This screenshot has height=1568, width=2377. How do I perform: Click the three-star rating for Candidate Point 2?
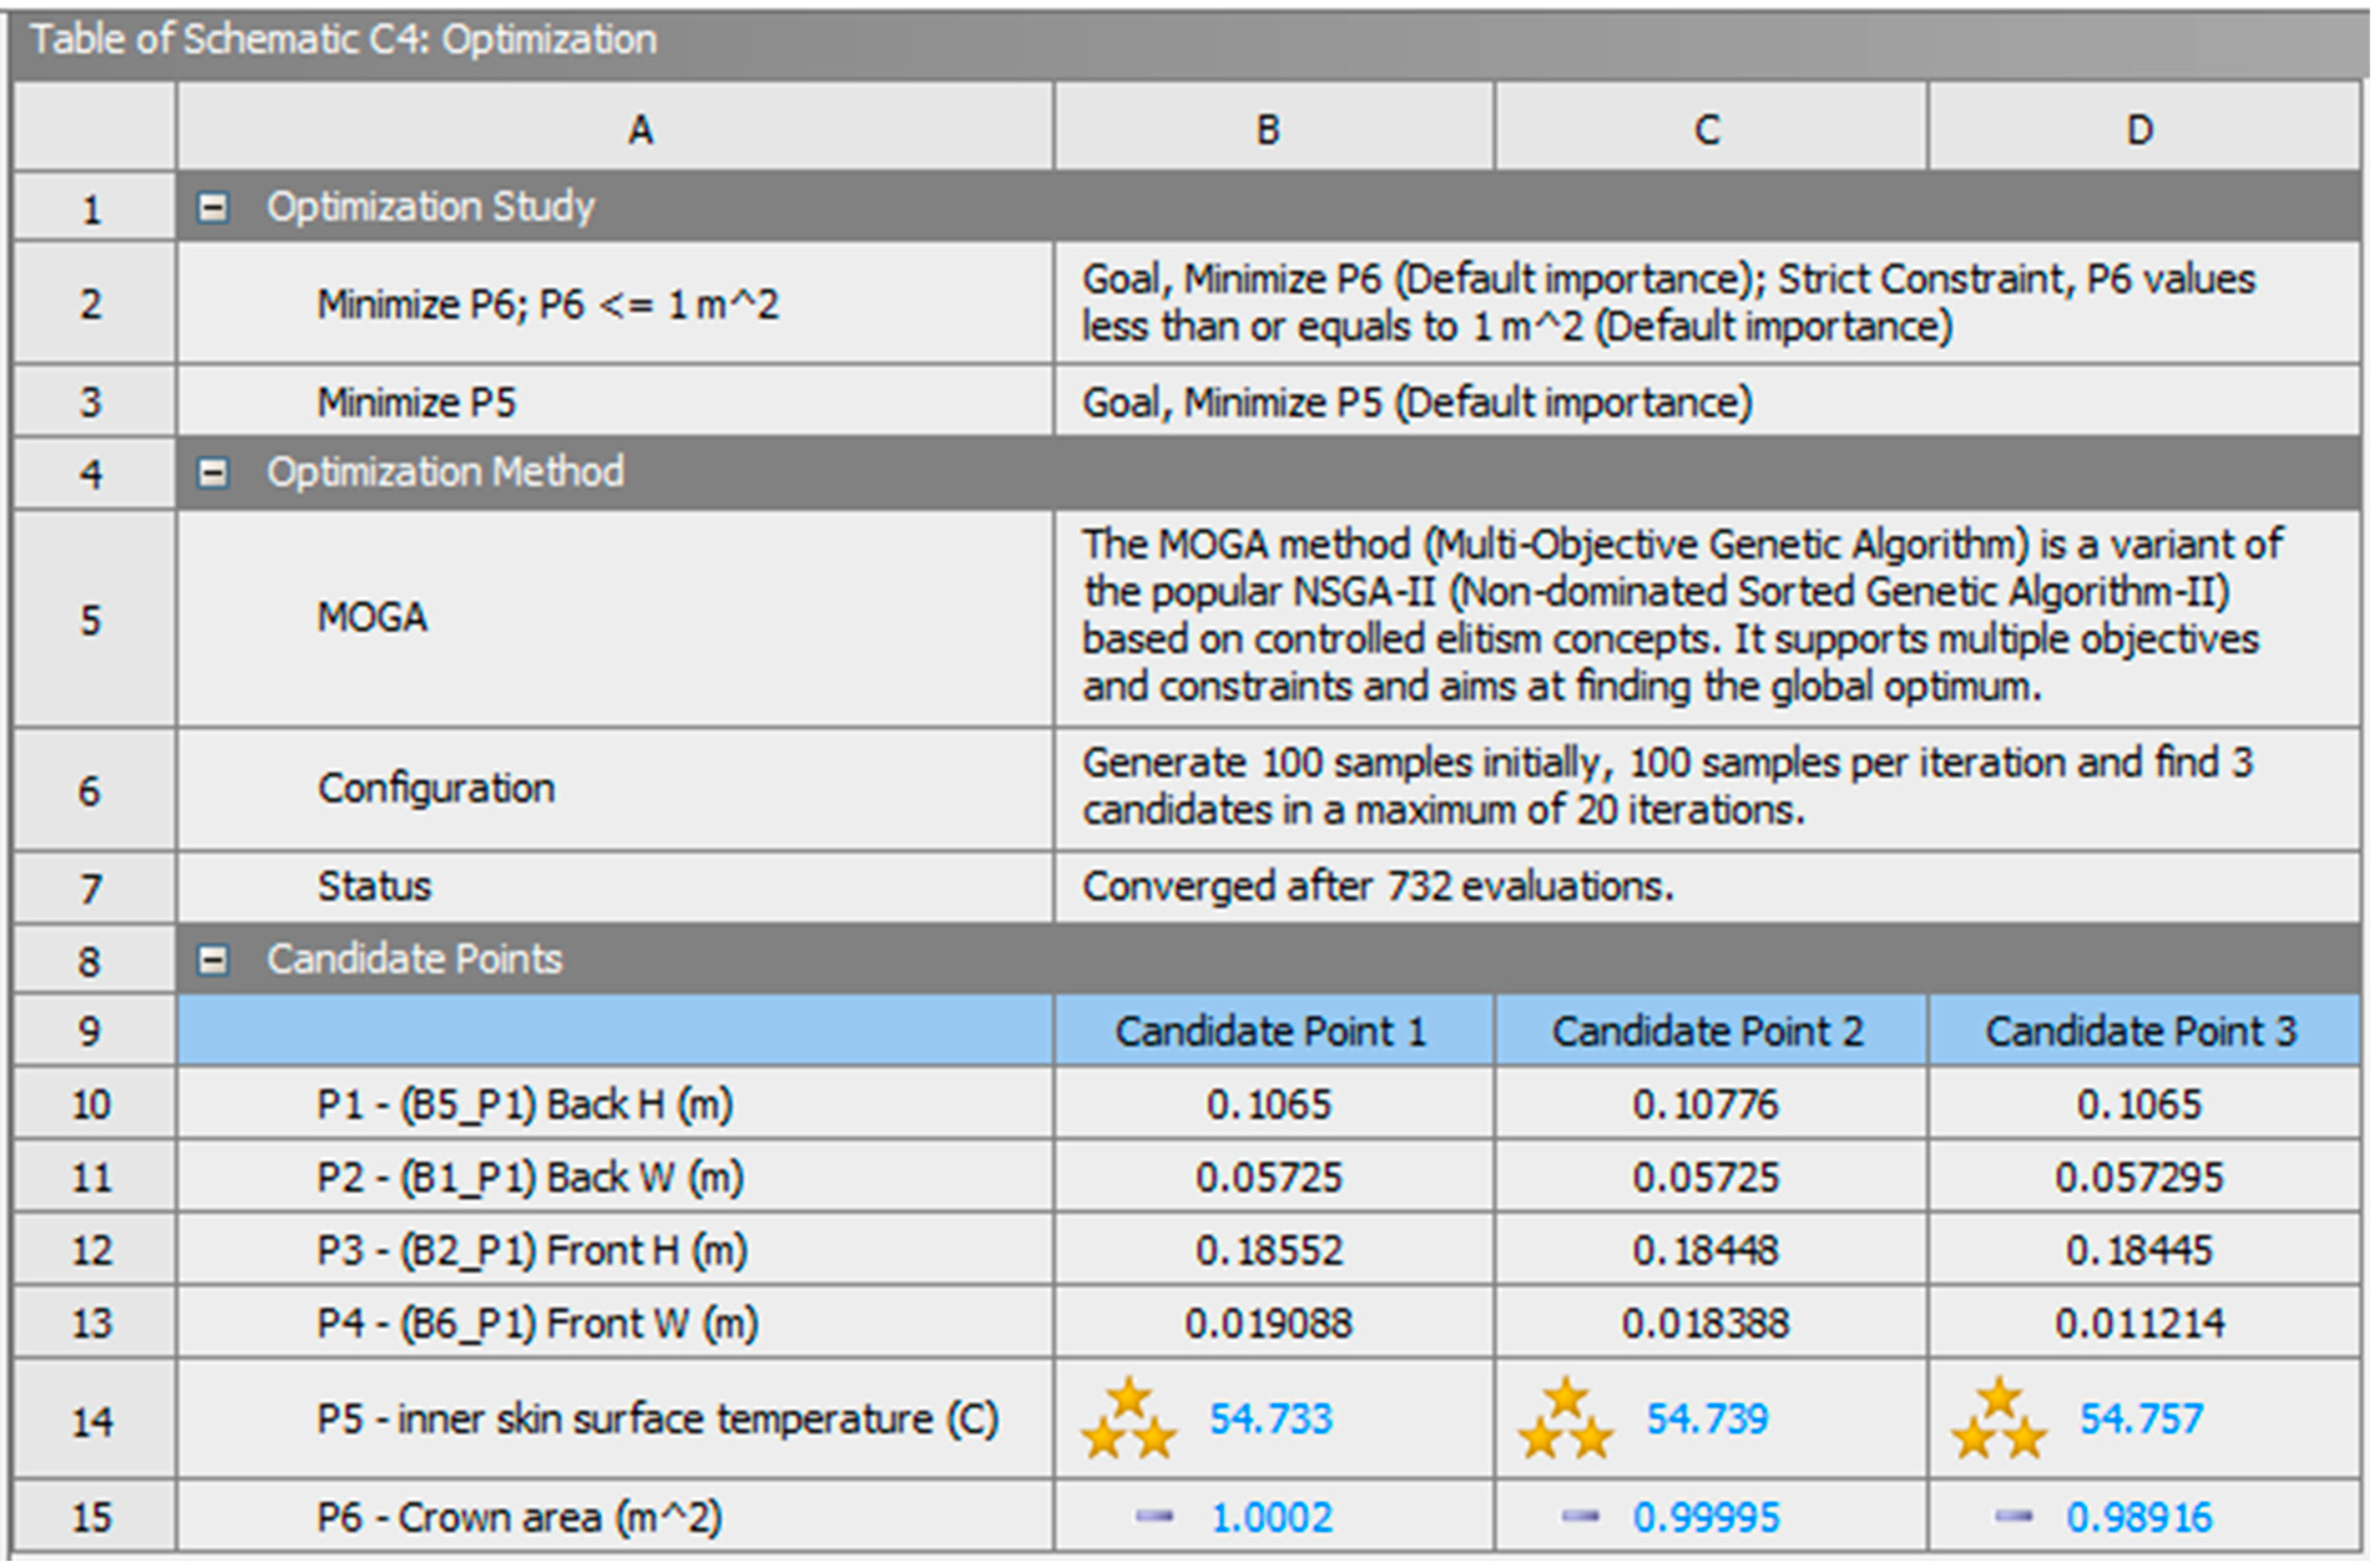[x=1566, y=1419]
